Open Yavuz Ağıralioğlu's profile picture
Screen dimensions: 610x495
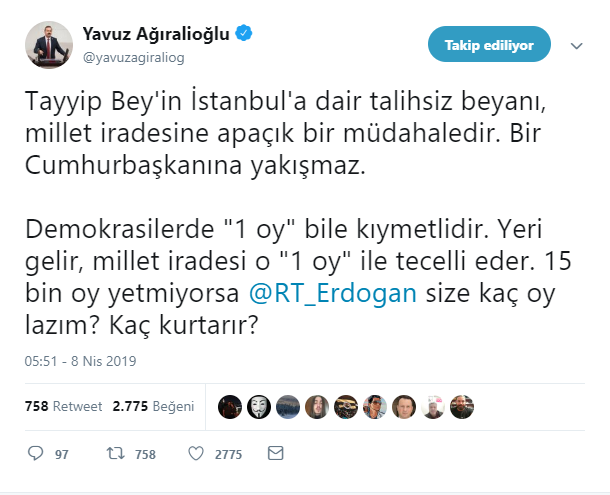tap(49, 45)
